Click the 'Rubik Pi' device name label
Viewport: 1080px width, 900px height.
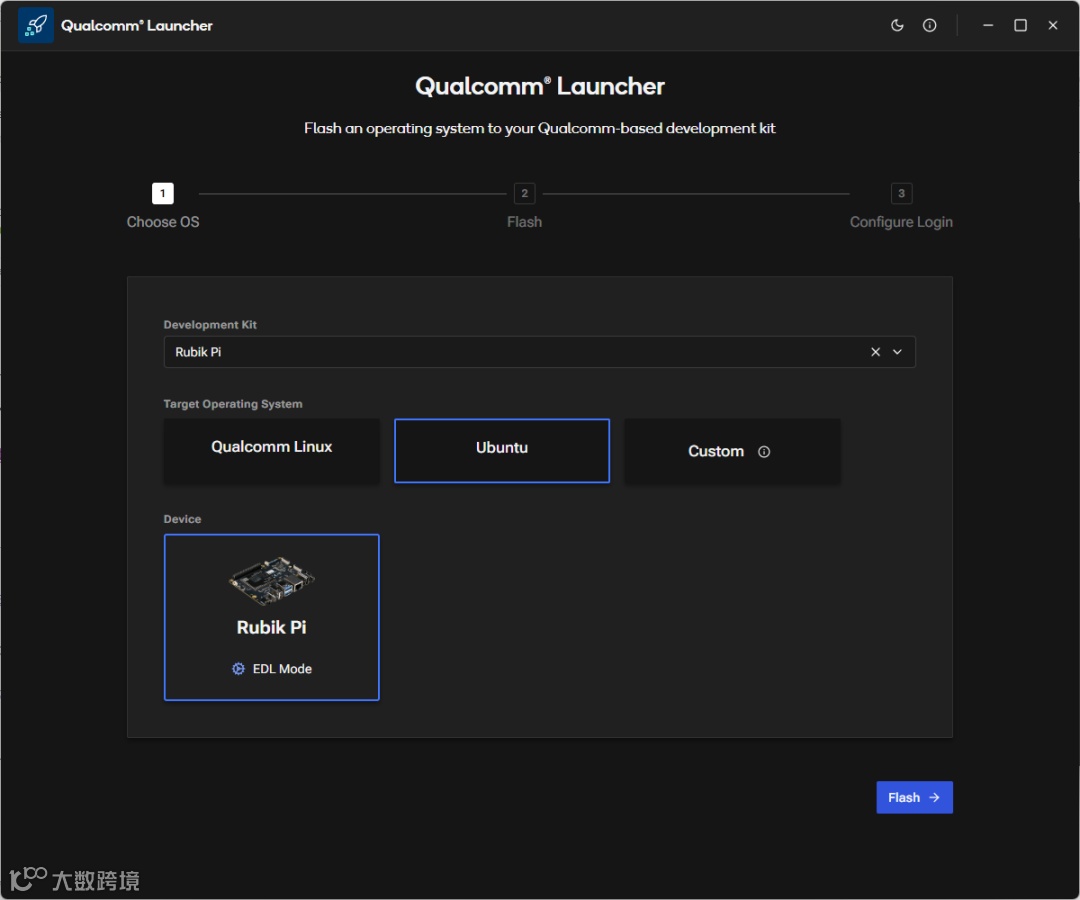click(271, 627)
